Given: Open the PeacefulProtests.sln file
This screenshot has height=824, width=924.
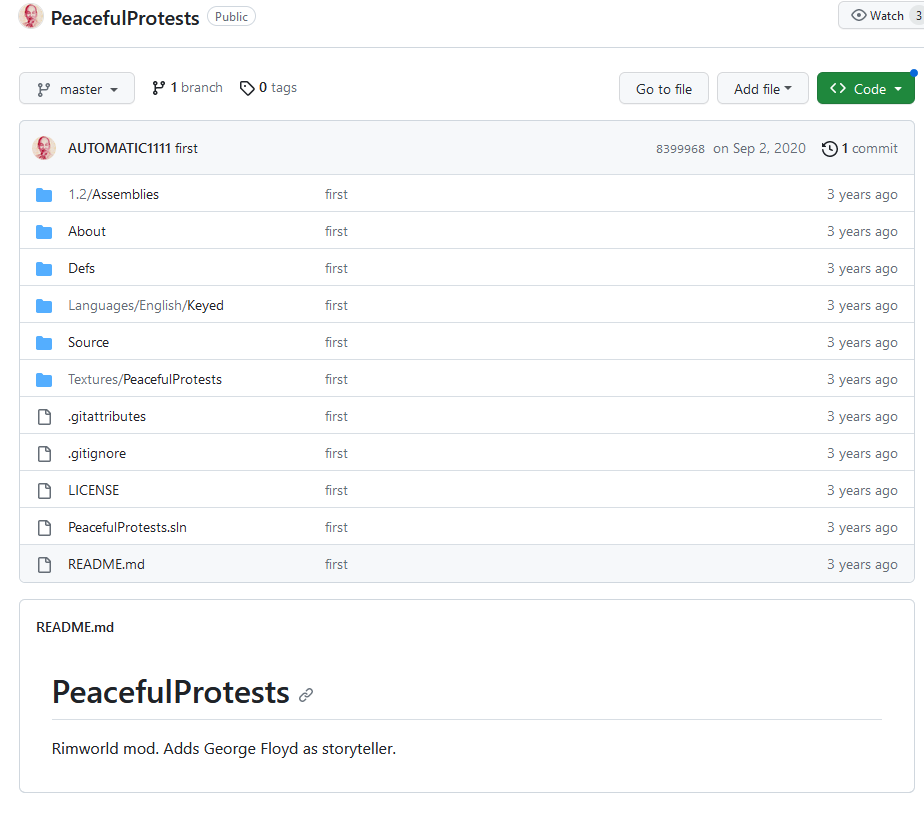Looking at the screenshot, I should click(127, 528).
